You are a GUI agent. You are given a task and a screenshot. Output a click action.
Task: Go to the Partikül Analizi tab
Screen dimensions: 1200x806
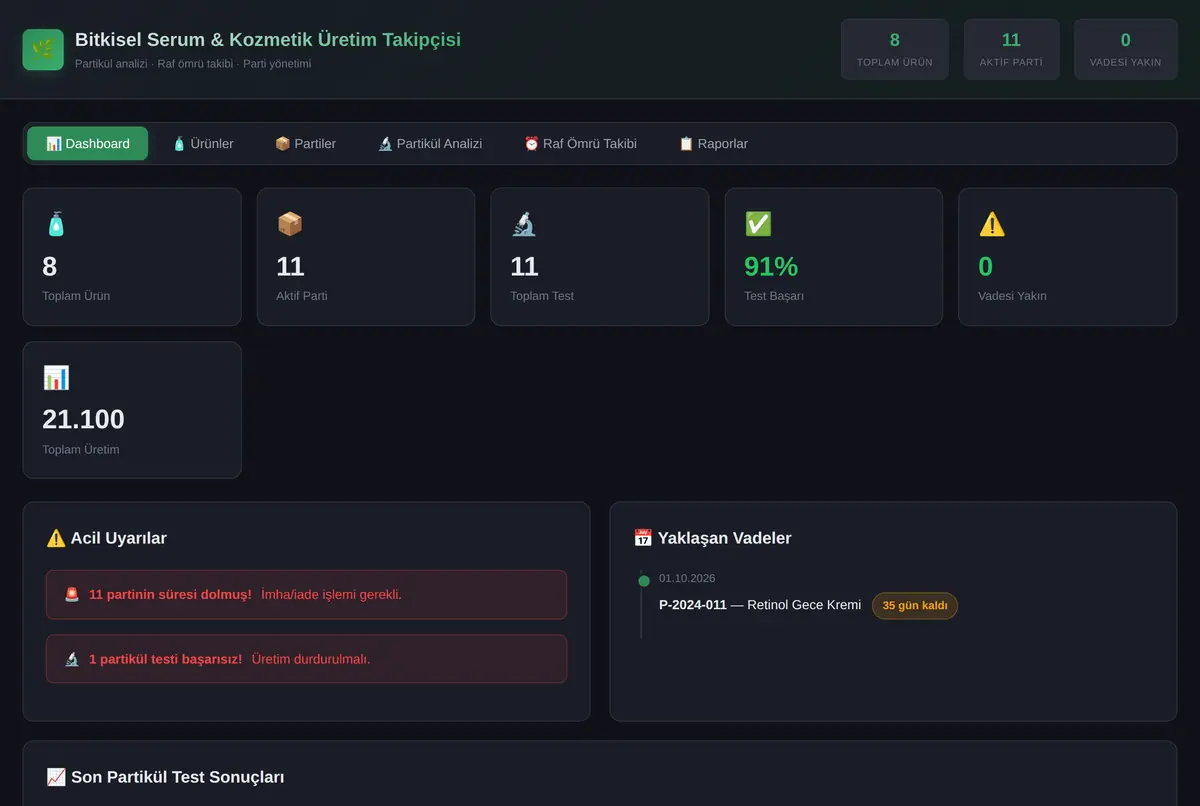(x=430, y=144)
